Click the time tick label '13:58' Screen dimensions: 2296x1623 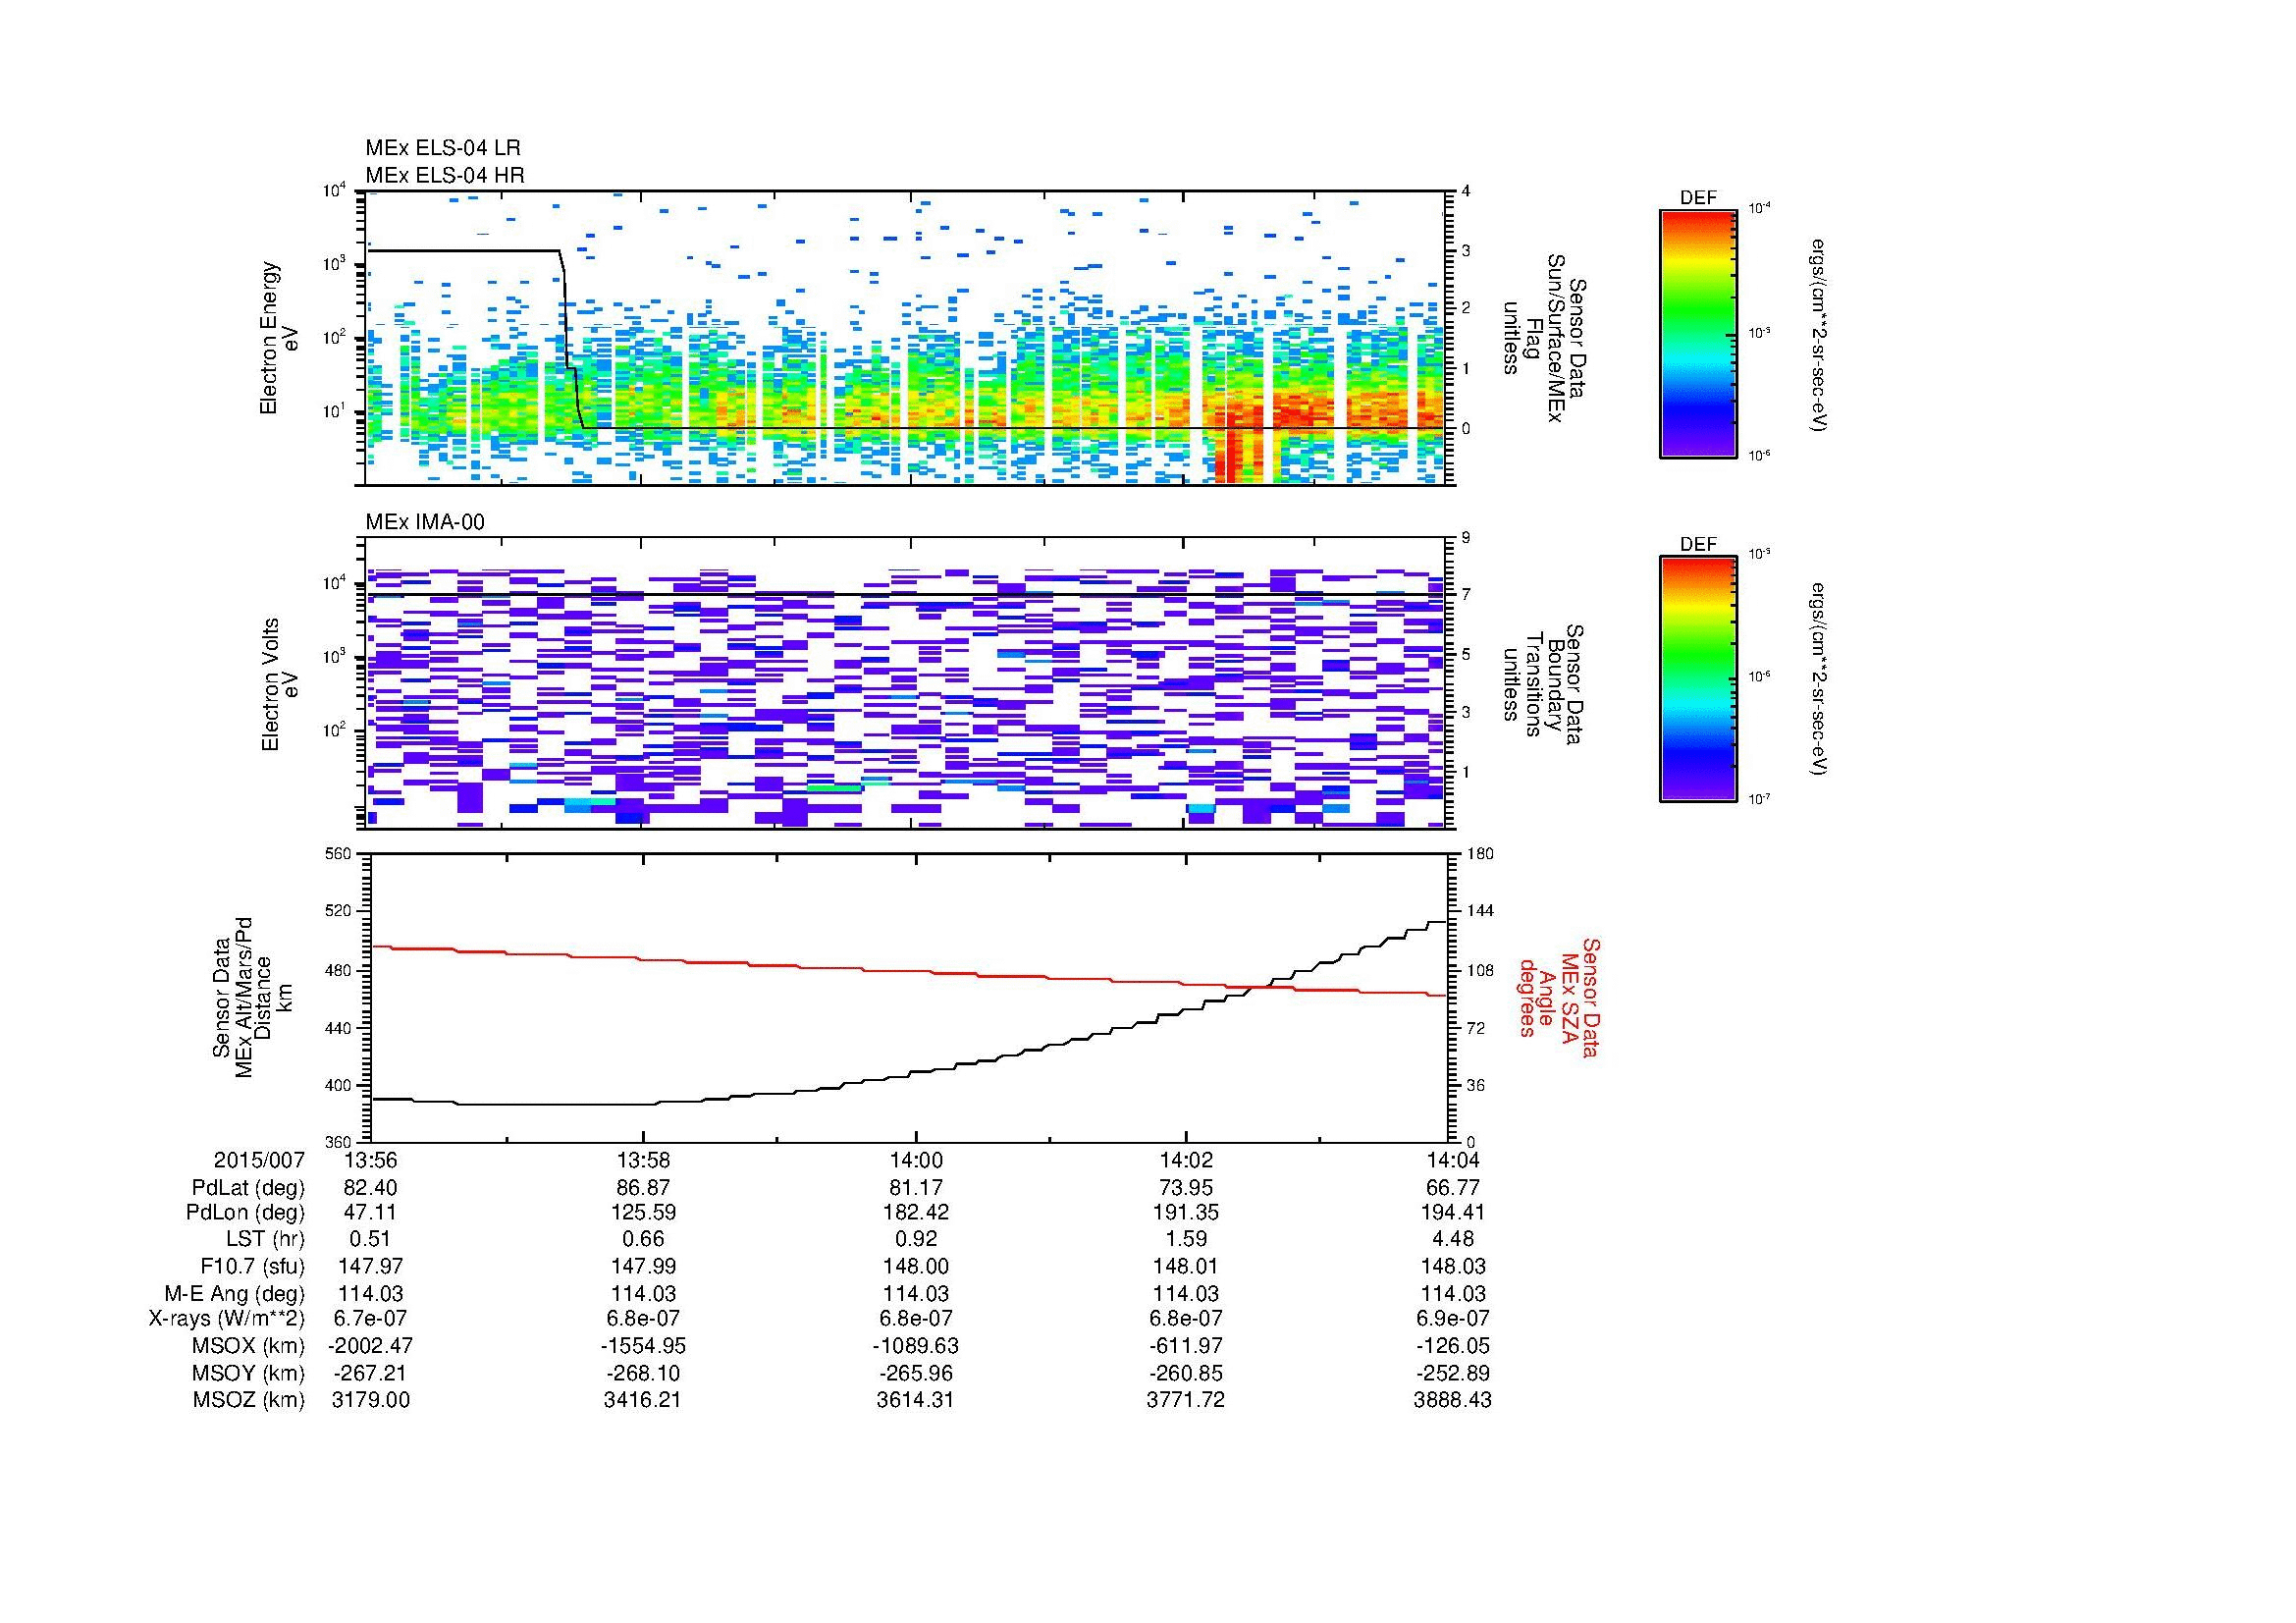coord(643,1160)
